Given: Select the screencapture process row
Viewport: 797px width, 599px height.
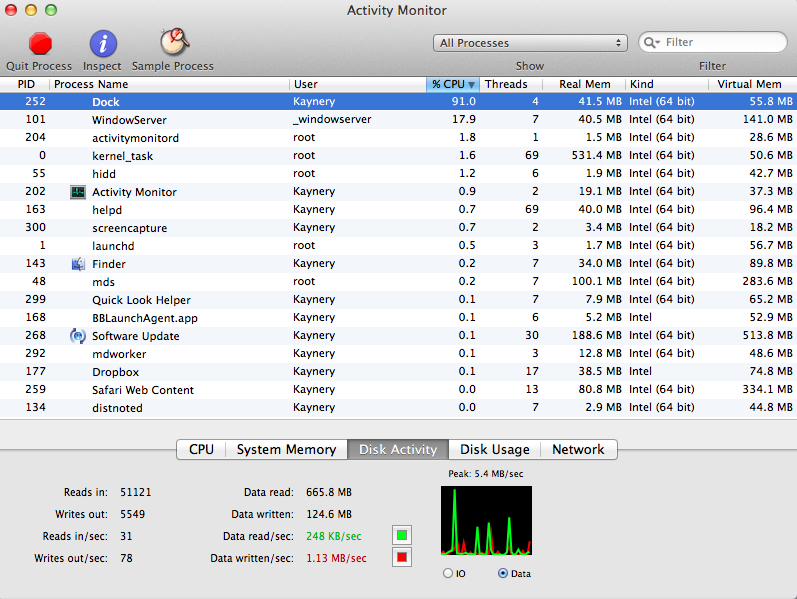Looking at the screenshot, I should point(398,227).
